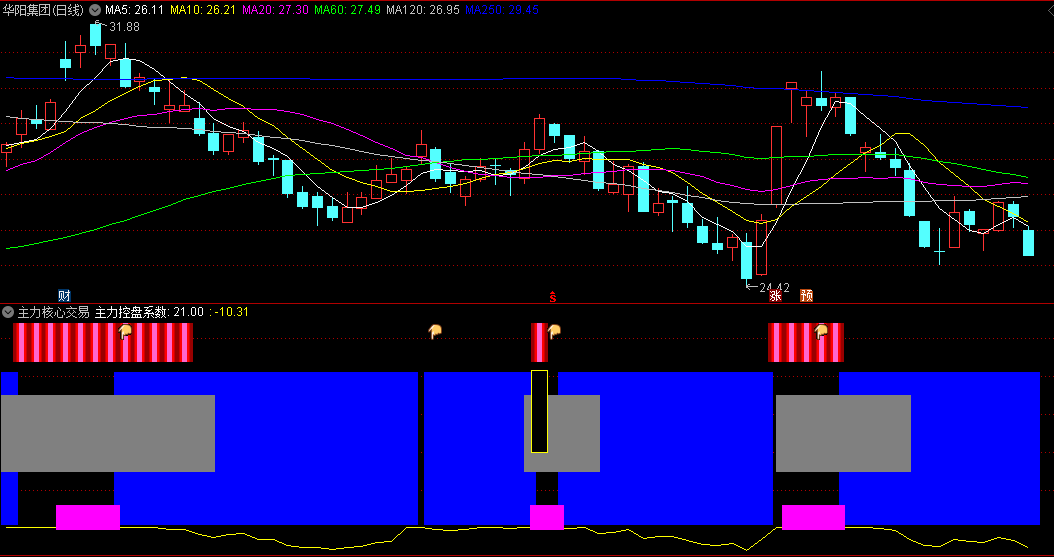Click the MA250: 29.45 label
Image resolution: width=1054 pixels, height=557 pixels.
[x=501, y=10]
